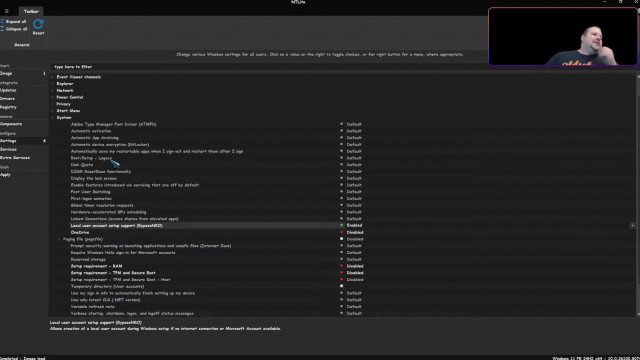Image resolution: width=640 pixels, height=360 pixels.
Task: Open the Updates page in the sidebar
Action: 8,90
